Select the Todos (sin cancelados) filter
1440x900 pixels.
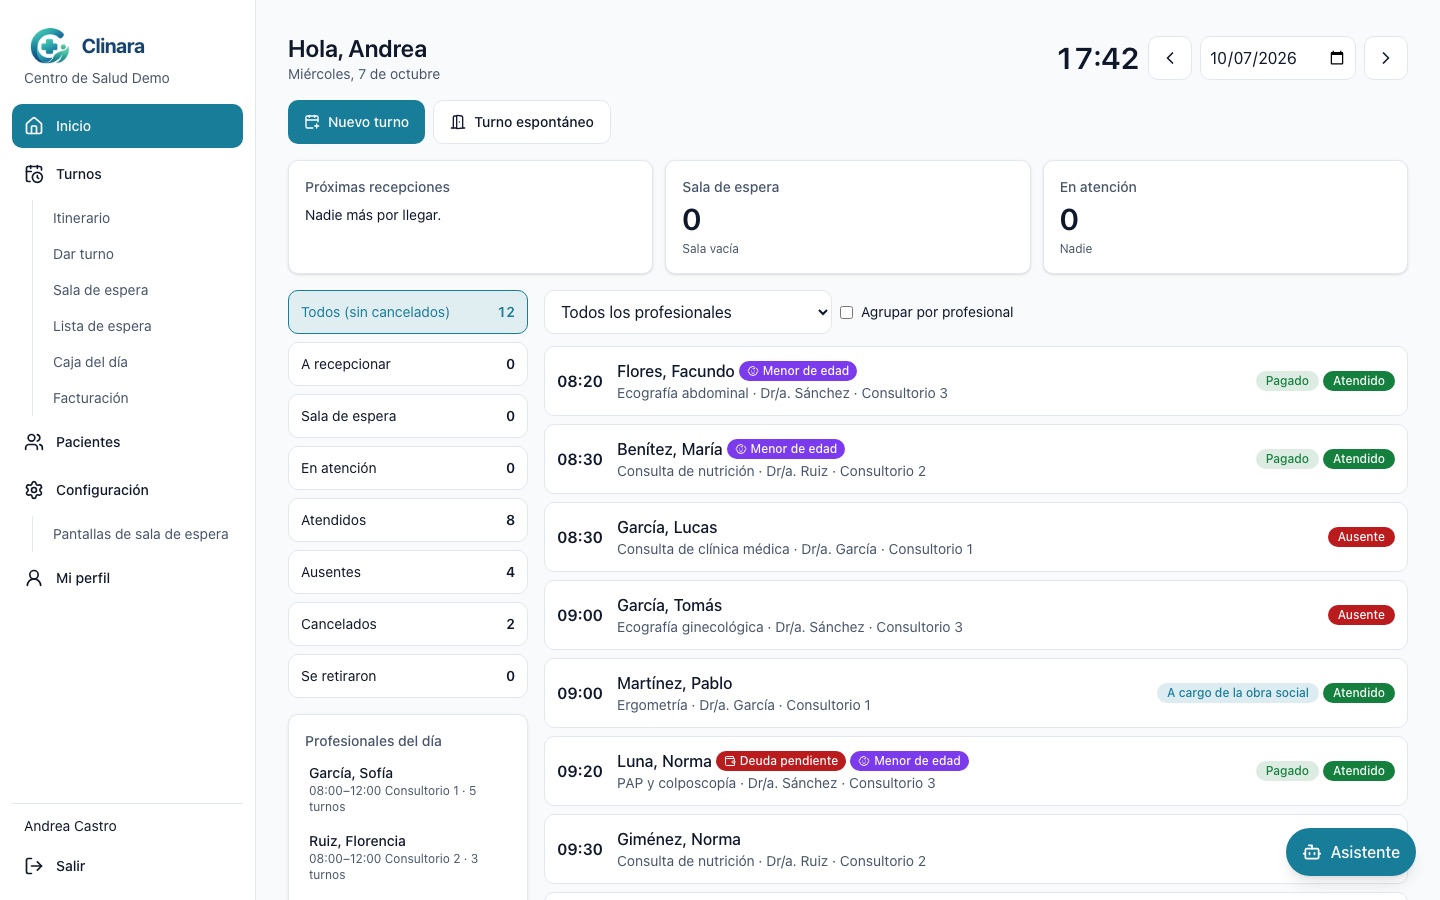(408, 312)
